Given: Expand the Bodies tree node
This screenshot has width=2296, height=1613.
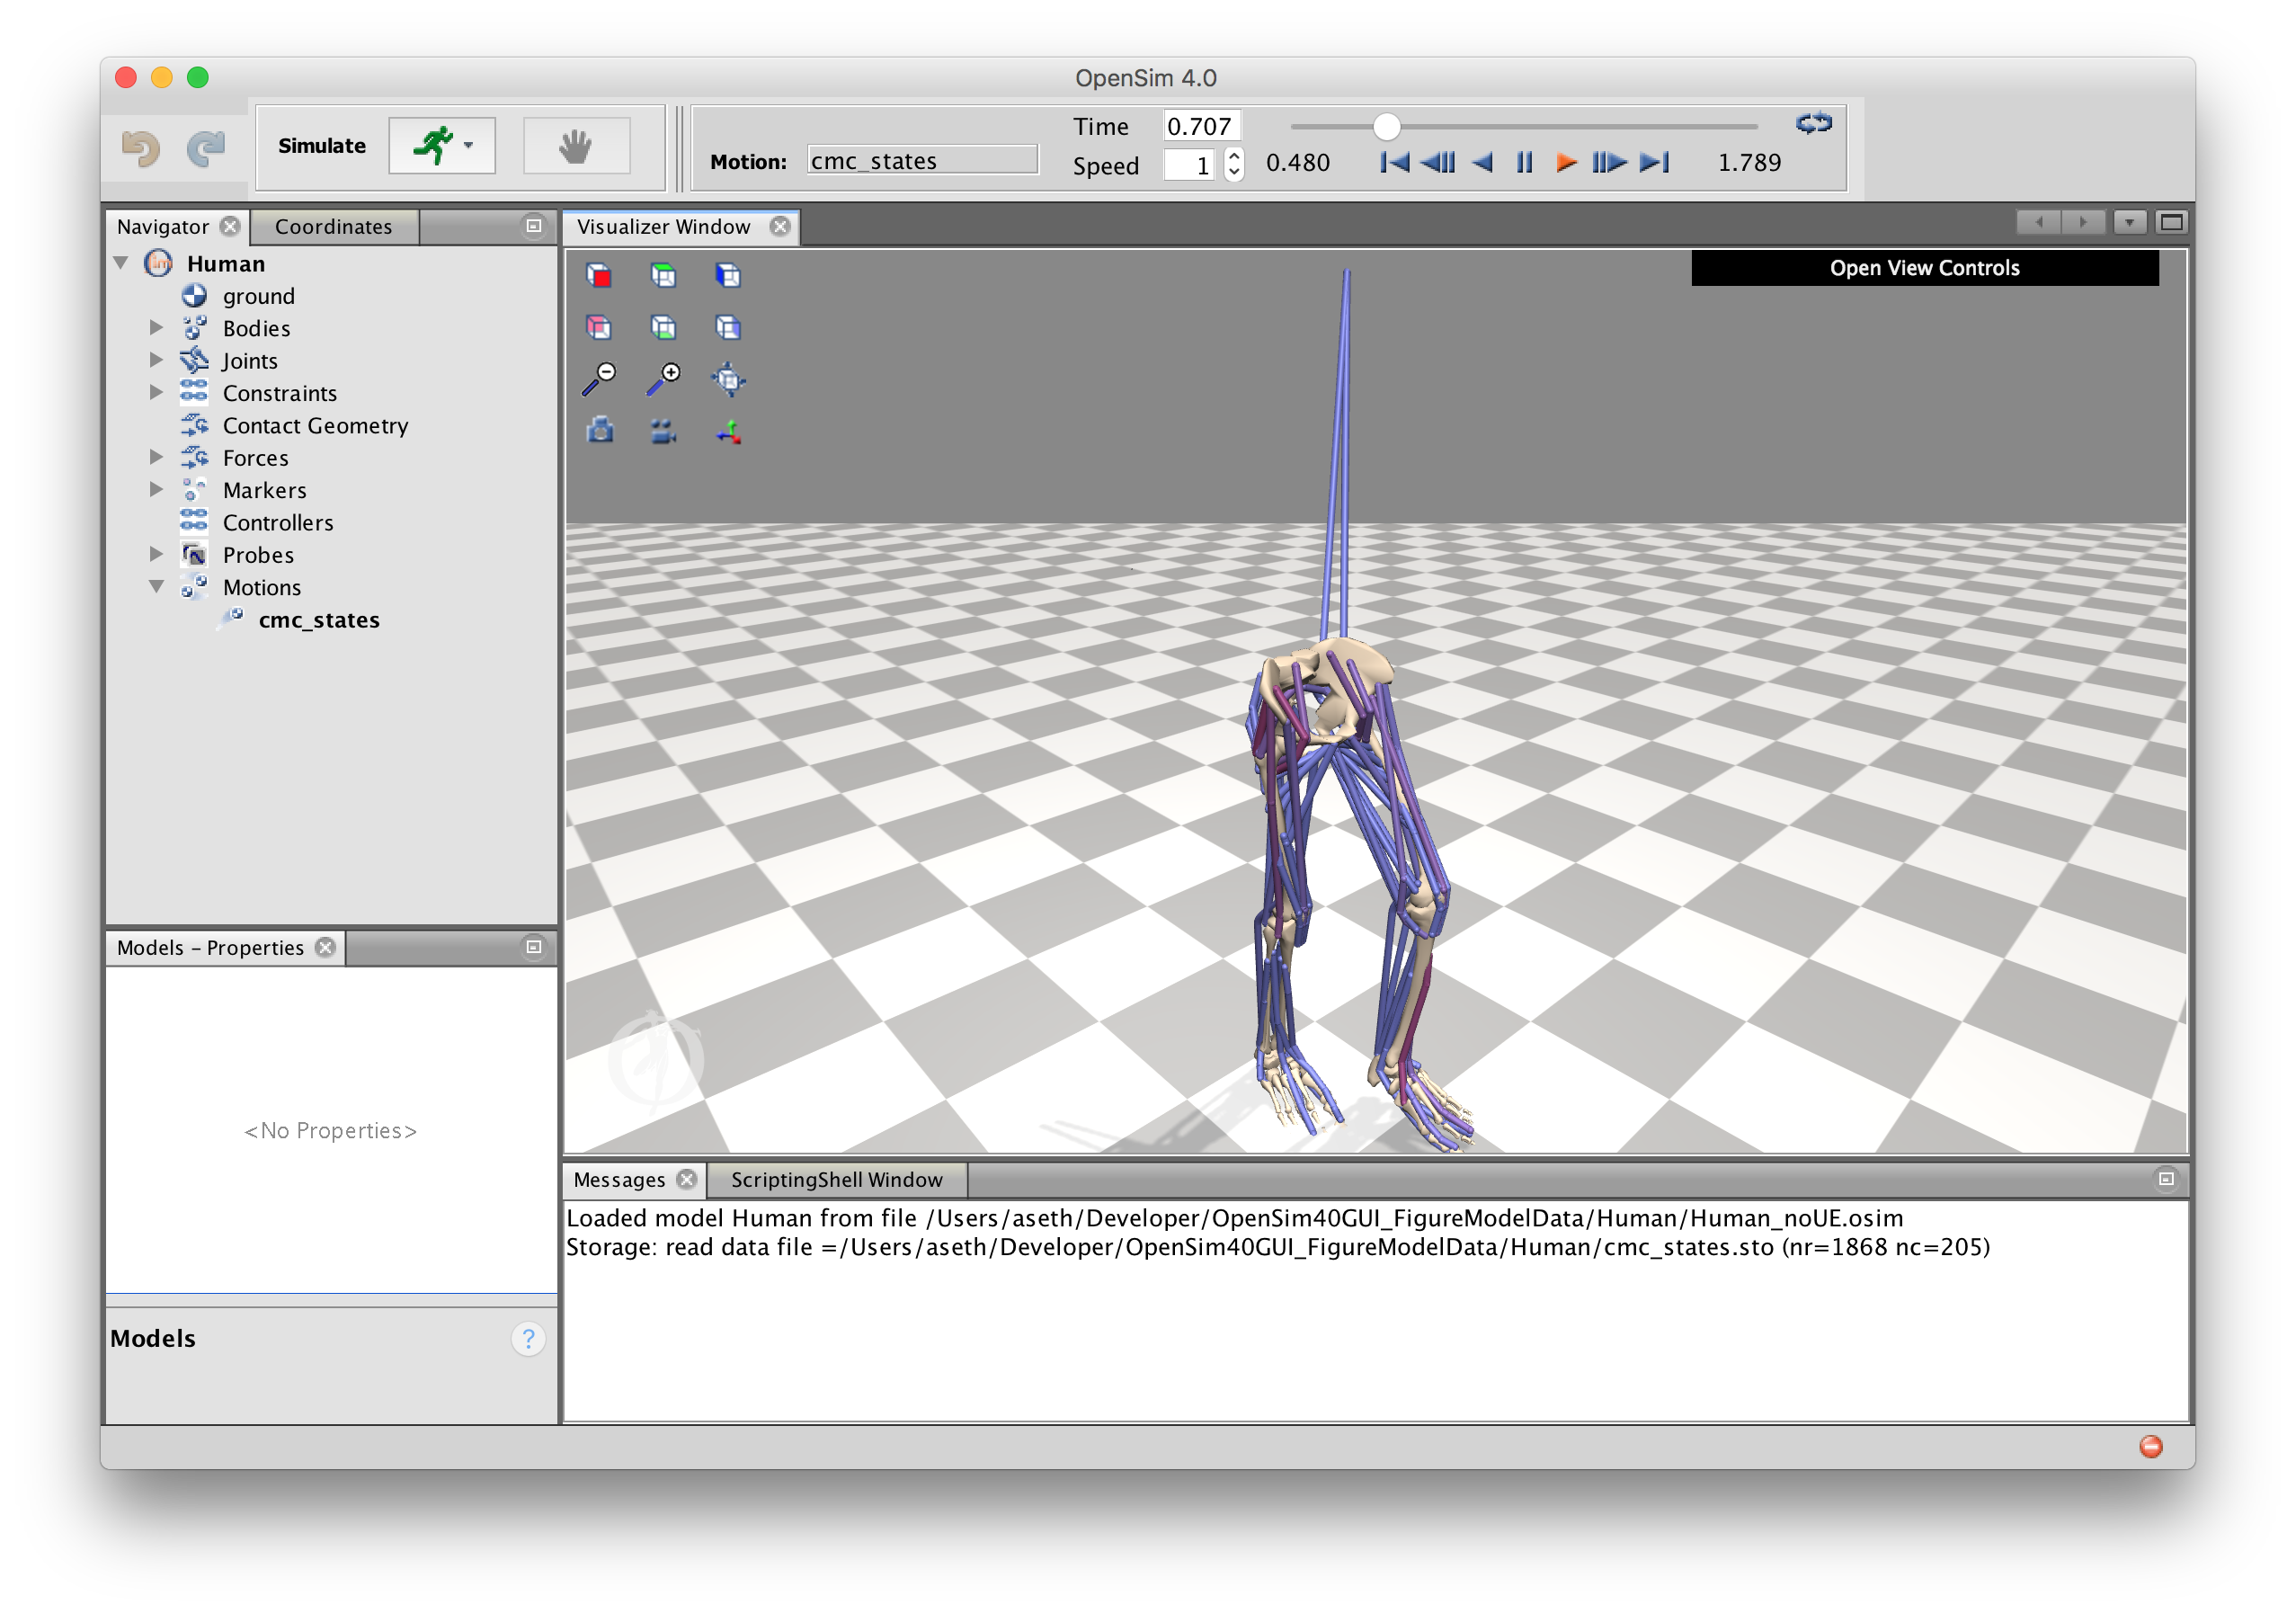Looking at the screenshot, I should pos(157,327).
